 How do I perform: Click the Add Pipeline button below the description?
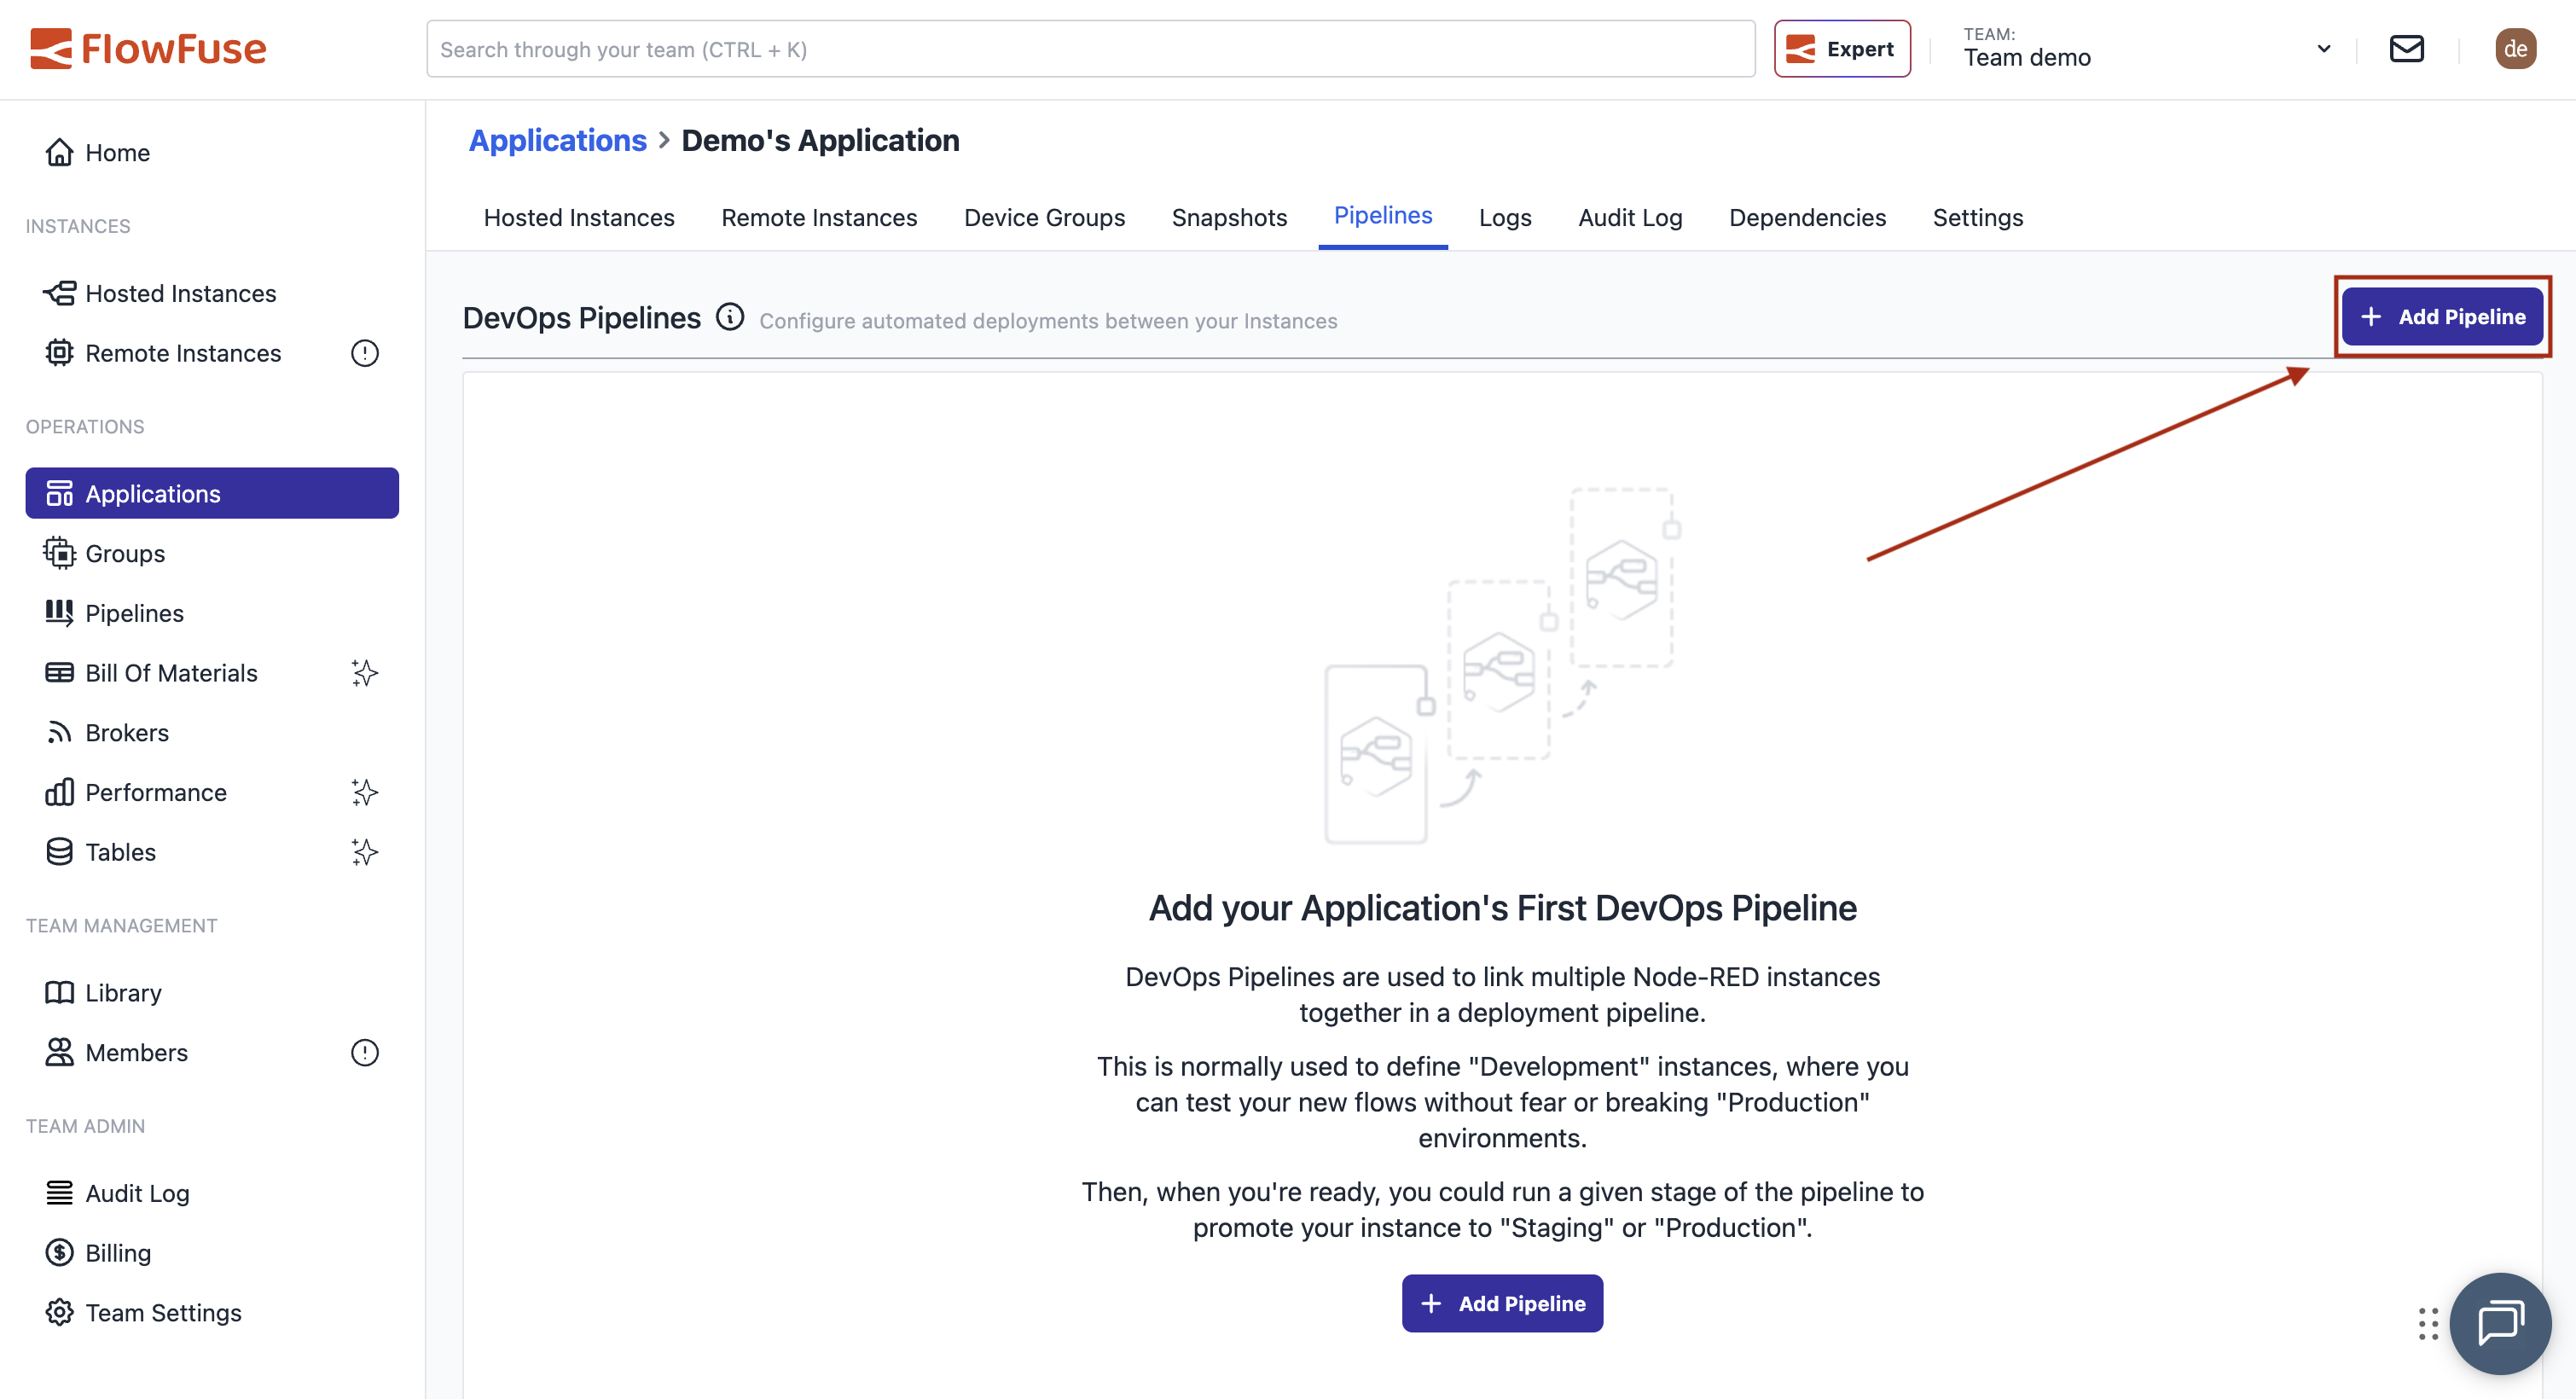click(x=1502, y=1303)
